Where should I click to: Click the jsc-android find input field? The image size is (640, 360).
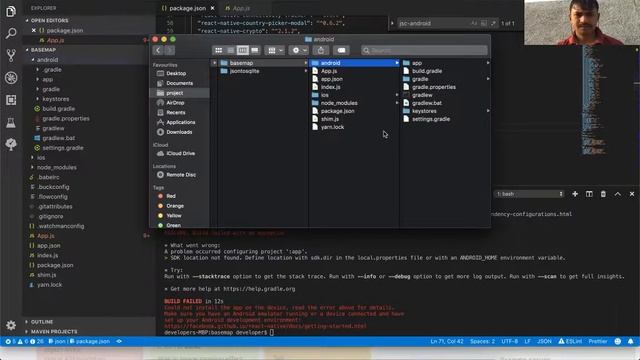coord(433,23)
